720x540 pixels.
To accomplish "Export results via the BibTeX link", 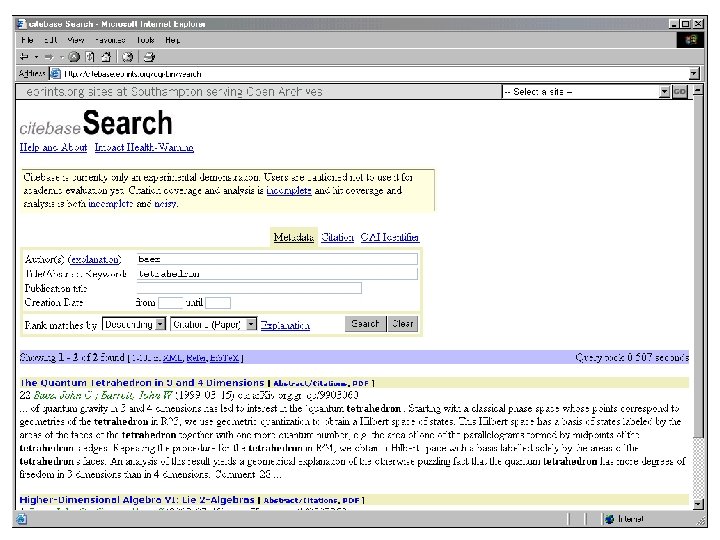I will (225, 358).
